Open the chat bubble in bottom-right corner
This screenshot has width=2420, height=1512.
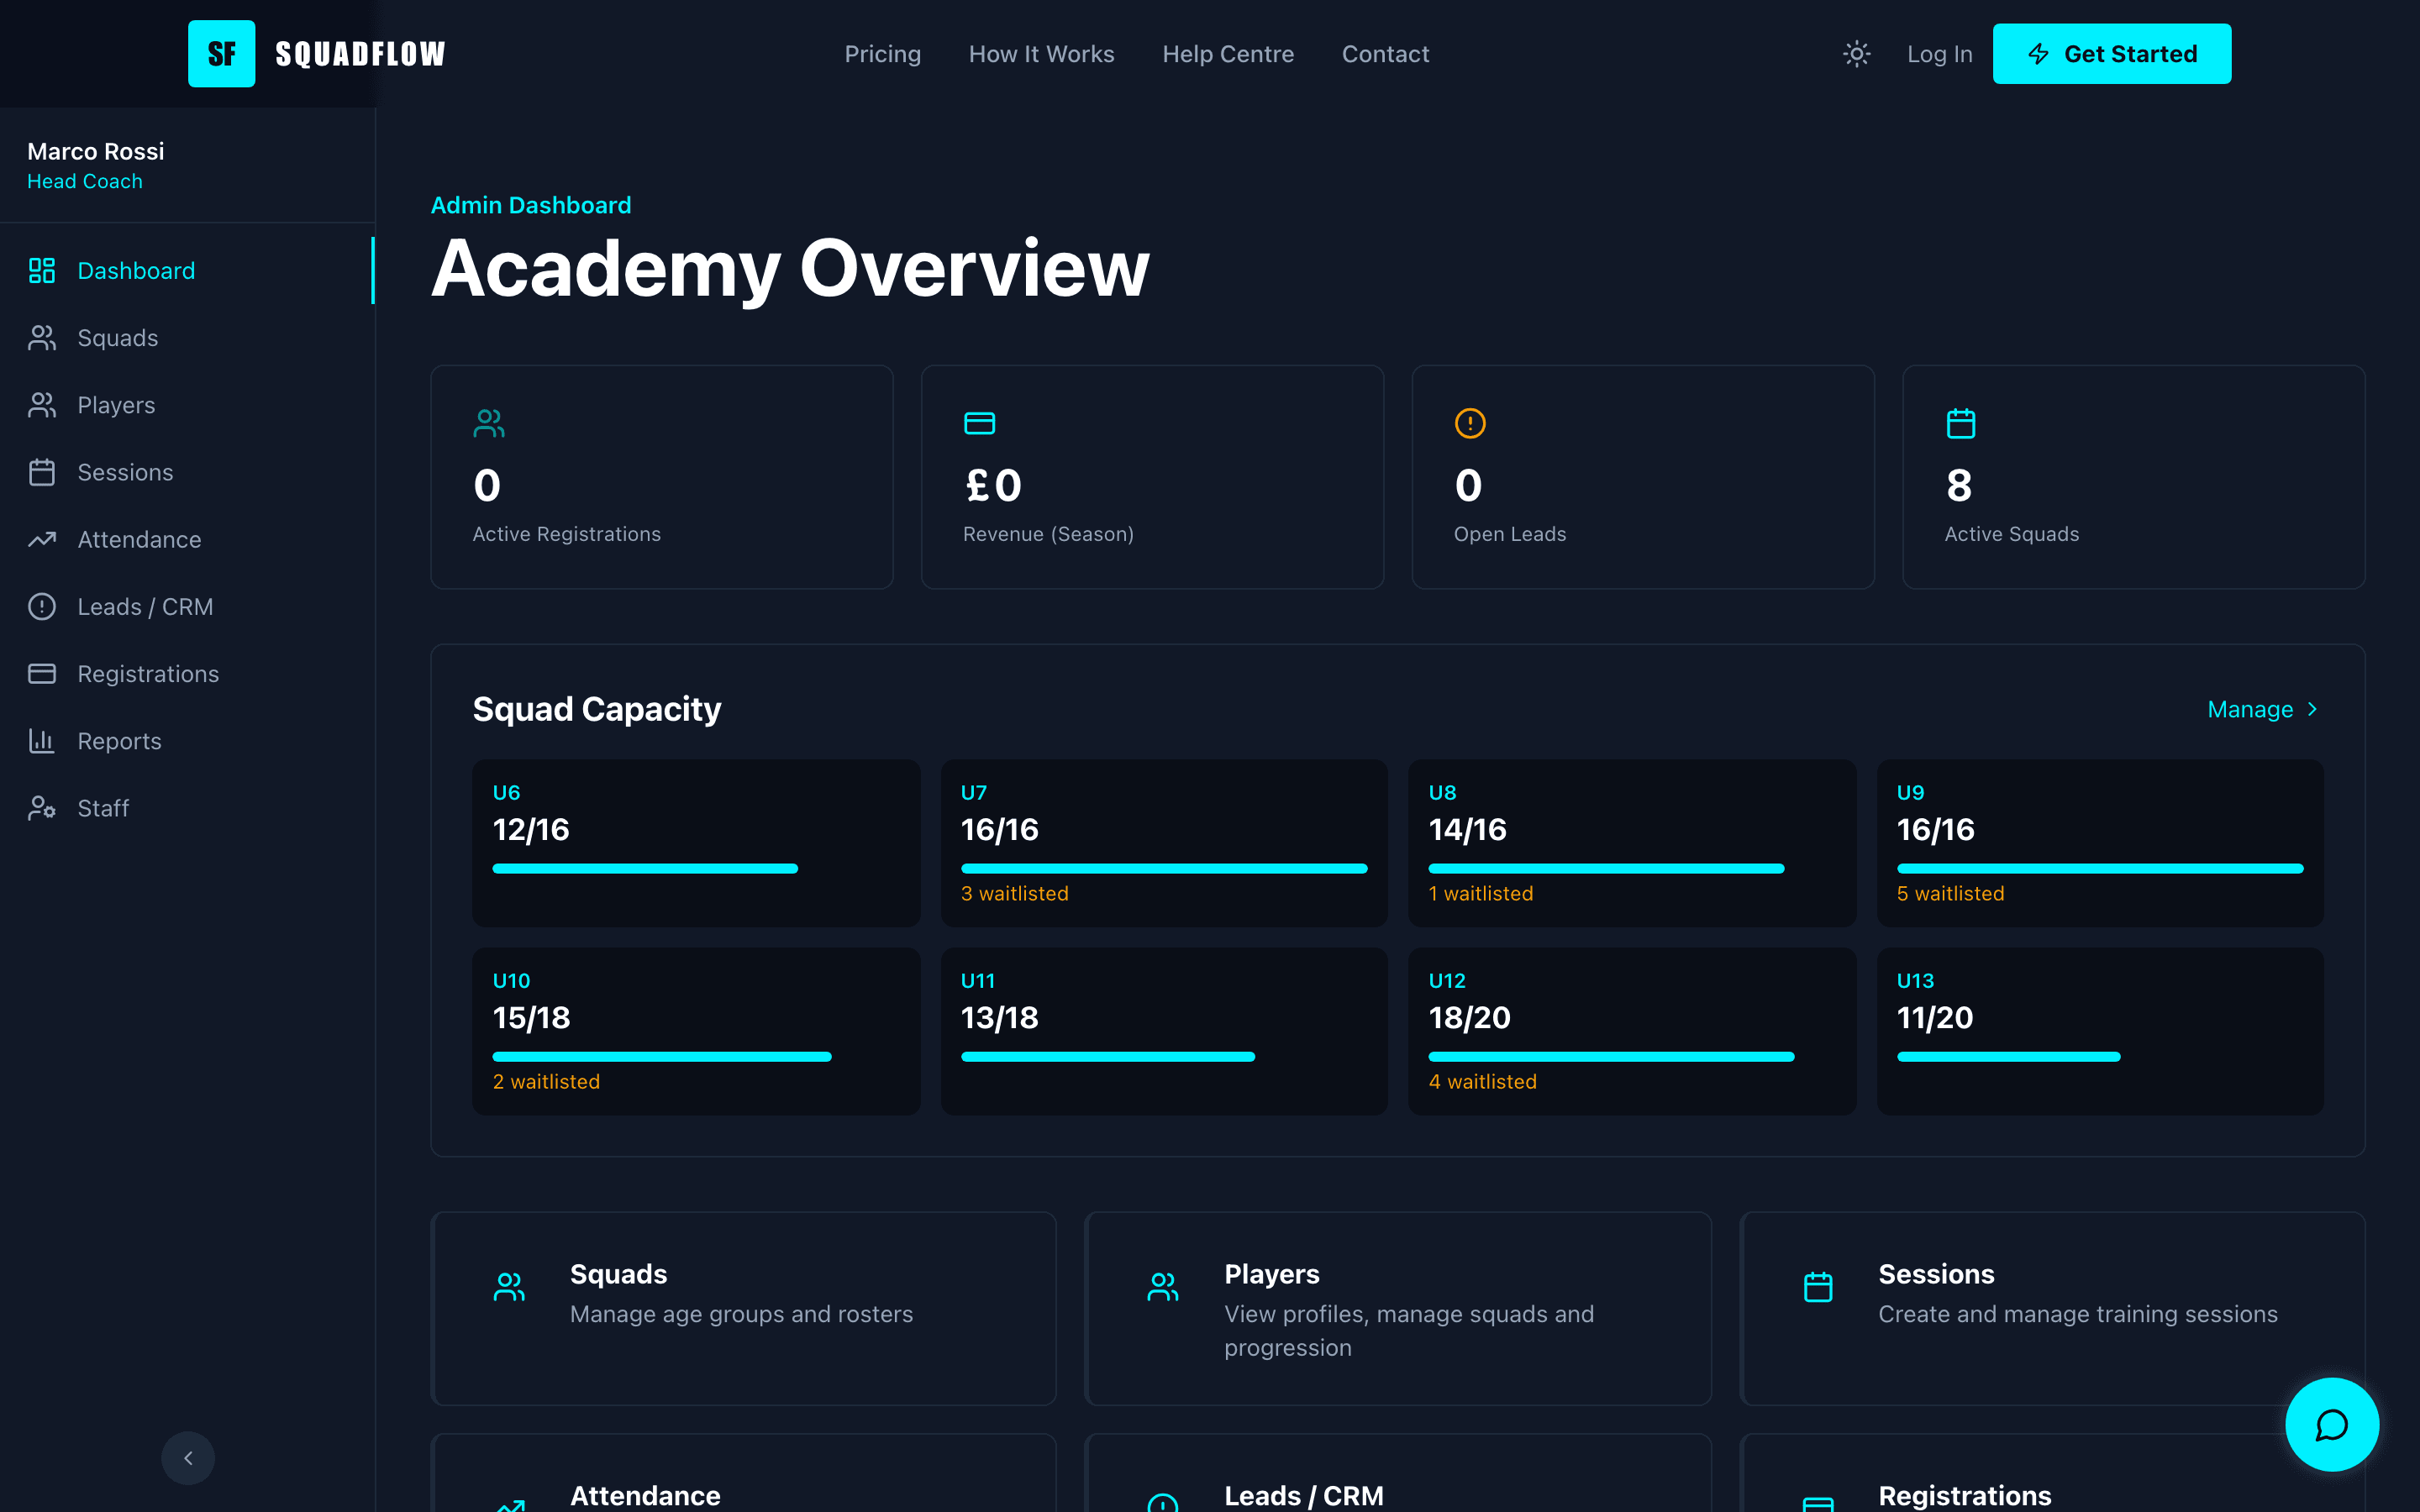click(2331, 1425)
